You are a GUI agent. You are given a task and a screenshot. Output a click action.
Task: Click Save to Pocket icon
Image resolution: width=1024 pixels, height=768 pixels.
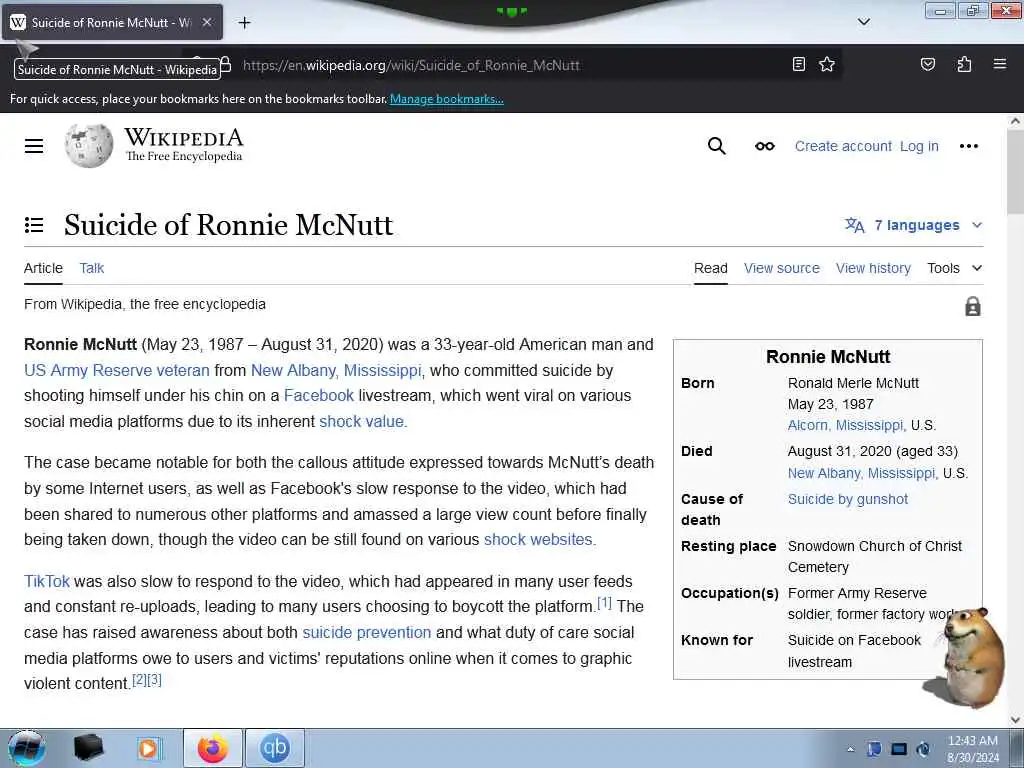[x=927, y=64]
